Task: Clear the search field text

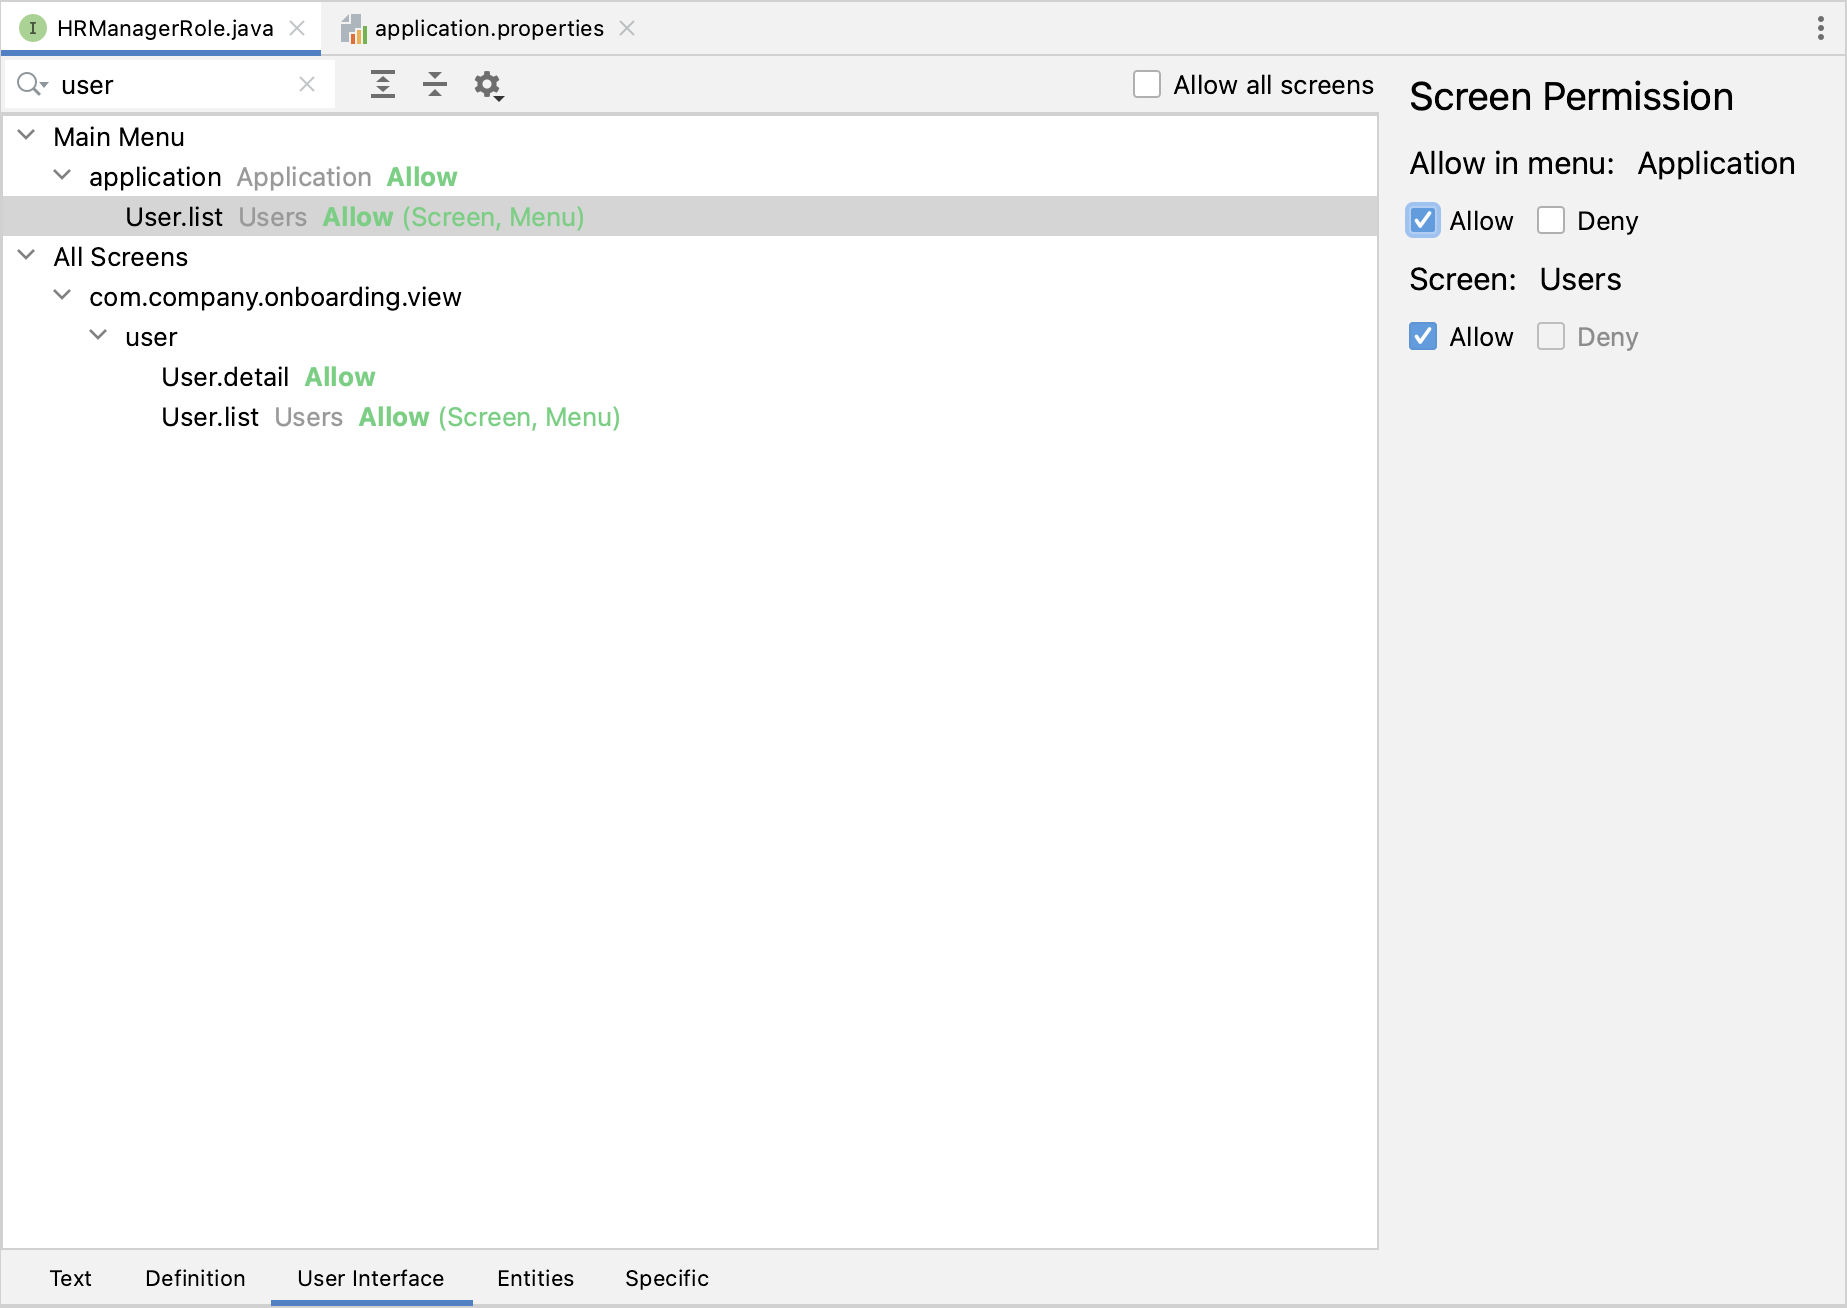Action: point(307,85)
